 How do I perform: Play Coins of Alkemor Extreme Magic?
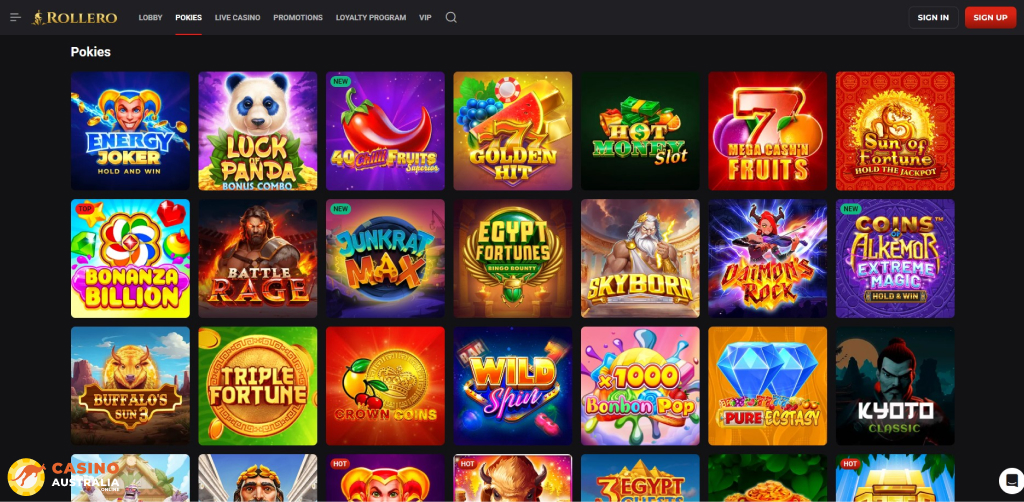(x=895, y=259)
